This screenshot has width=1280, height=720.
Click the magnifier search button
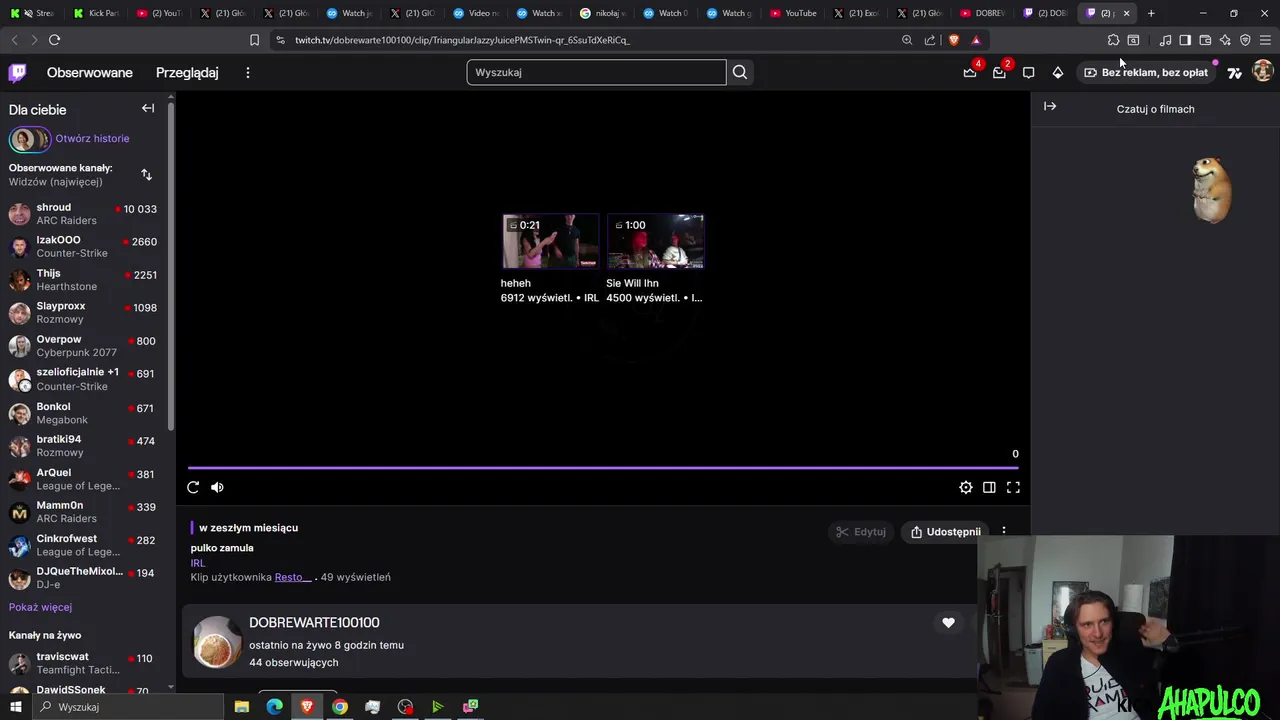[x=740, y=72]
